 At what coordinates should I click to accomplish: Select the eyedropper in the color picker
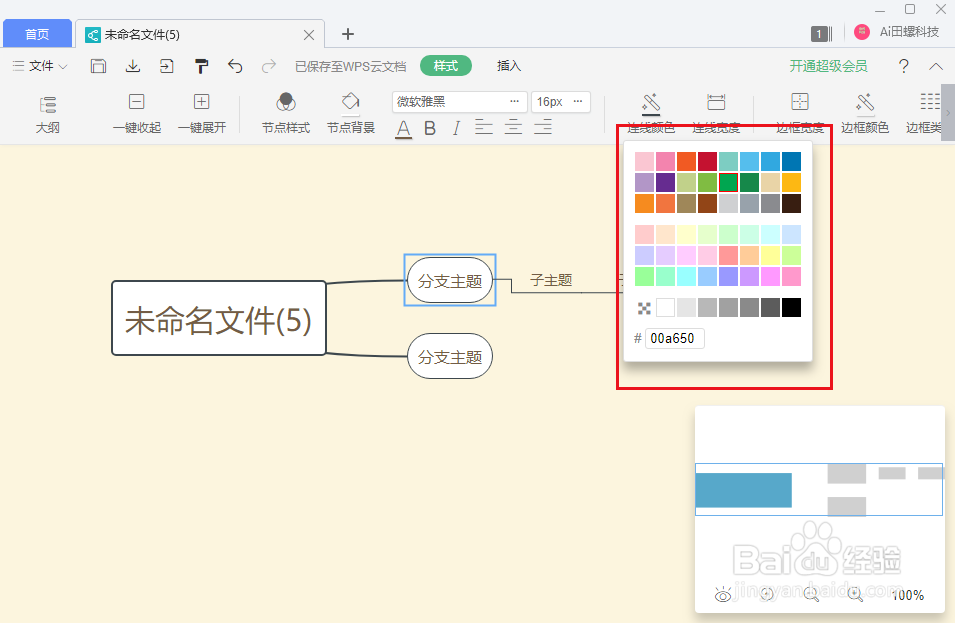tap(643, 307)
